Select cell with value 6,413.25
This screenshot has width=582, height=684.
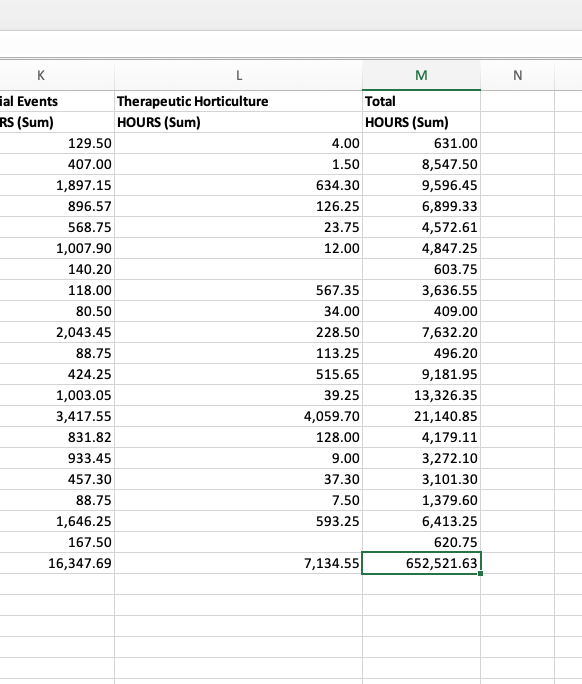point(421,521)
